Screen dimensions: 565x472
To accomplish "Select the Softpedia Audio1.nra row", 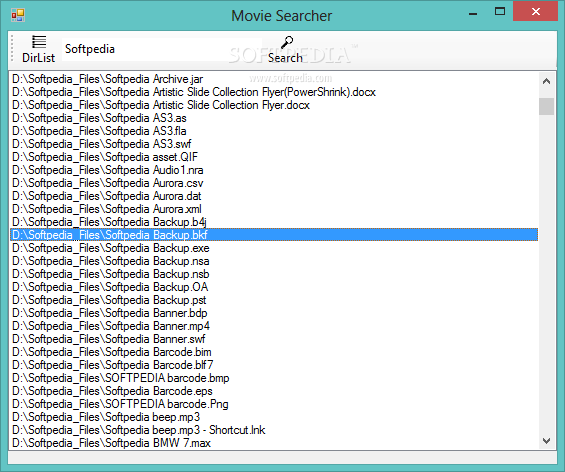I will coord(274,170).
